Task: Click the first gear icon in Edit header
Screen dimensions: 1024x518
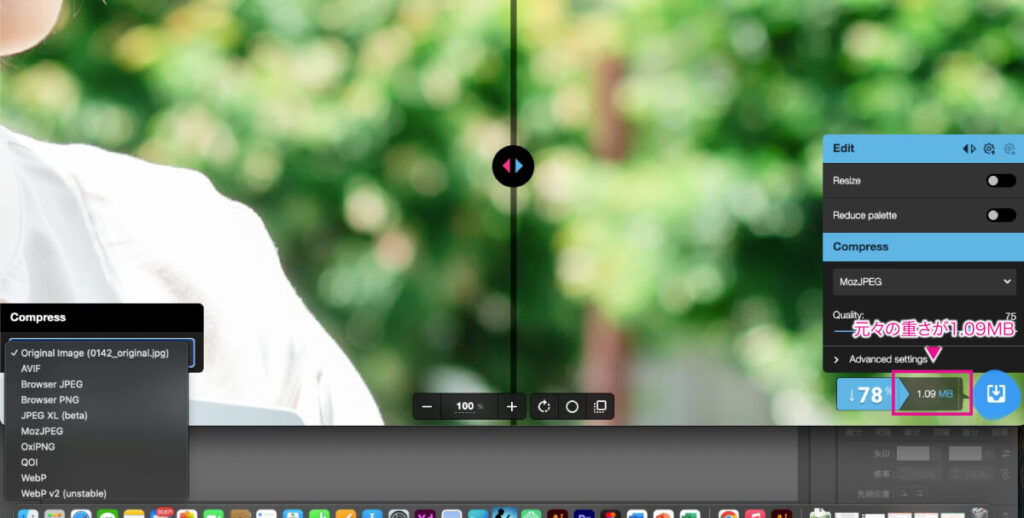Action: pyautogui.click(x=989, y=149)
